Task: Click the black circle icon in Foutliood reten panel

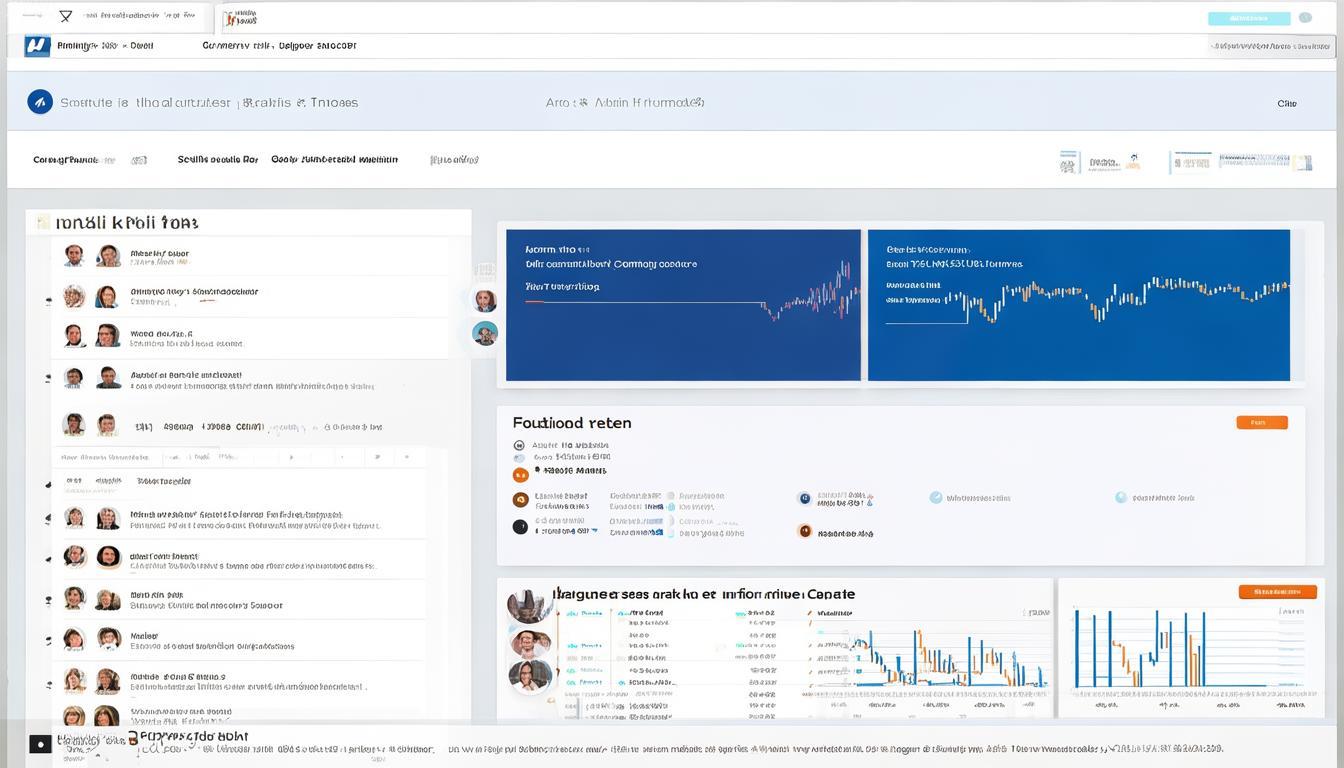Action: [x=520, y=527]
